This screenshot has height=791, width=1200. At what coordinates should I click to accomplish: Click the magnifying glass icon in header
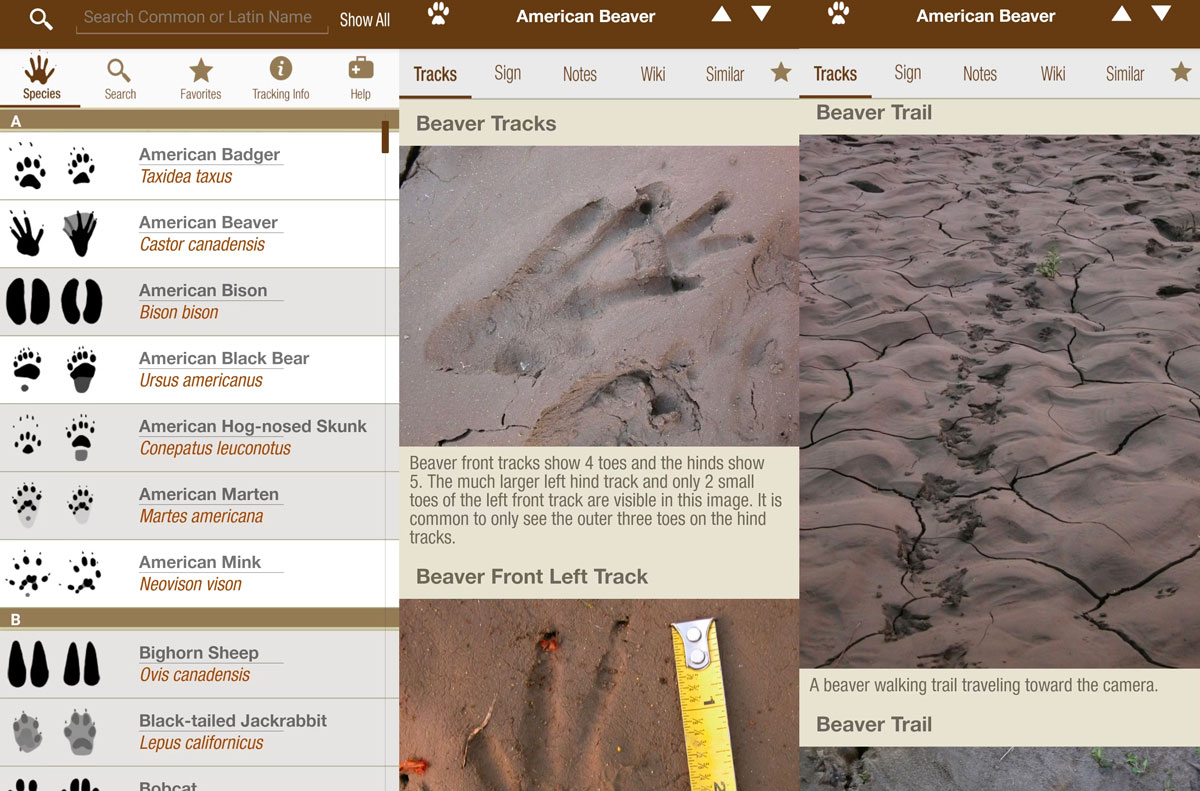click(x=41, y=19)
